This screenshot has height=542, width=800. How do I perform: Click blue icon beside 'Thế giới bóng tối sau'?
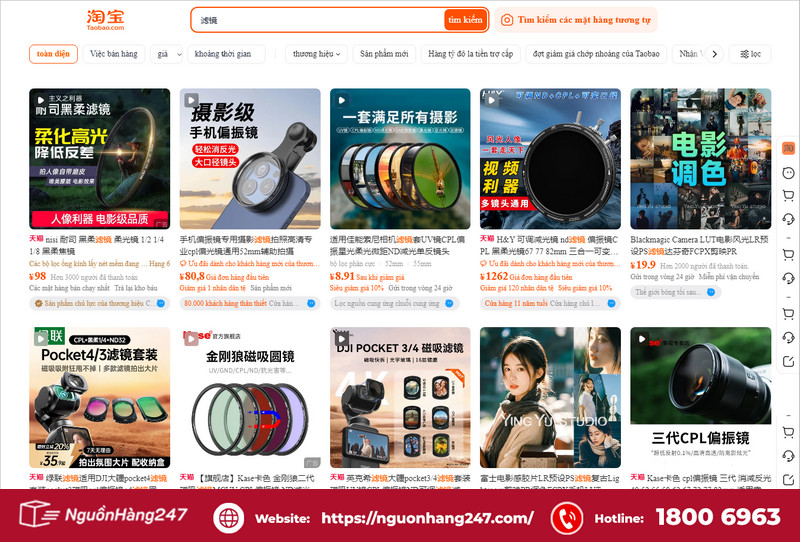click(711, 292)
